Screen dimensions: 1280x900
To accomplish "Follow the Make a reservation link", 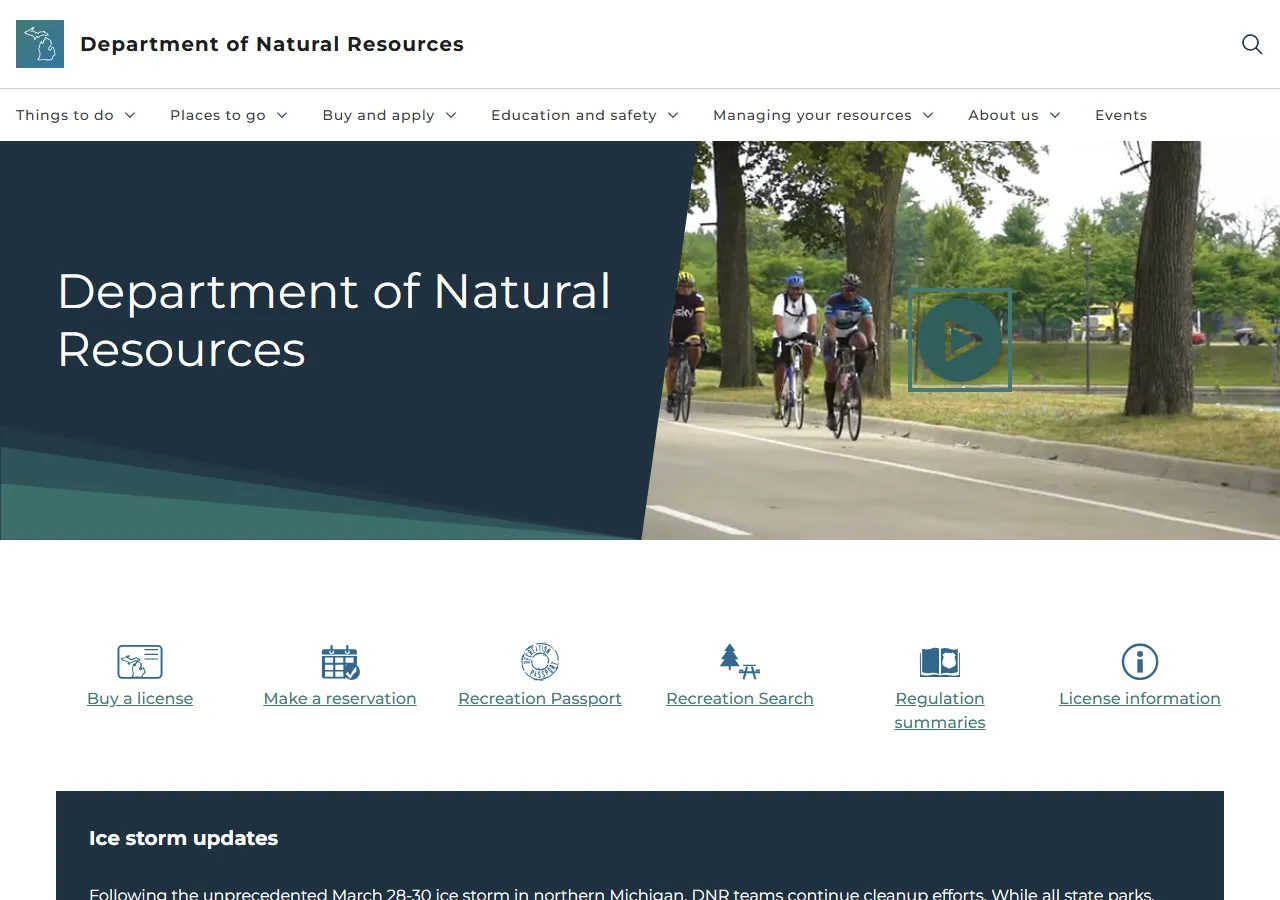I will click(340, 698).
